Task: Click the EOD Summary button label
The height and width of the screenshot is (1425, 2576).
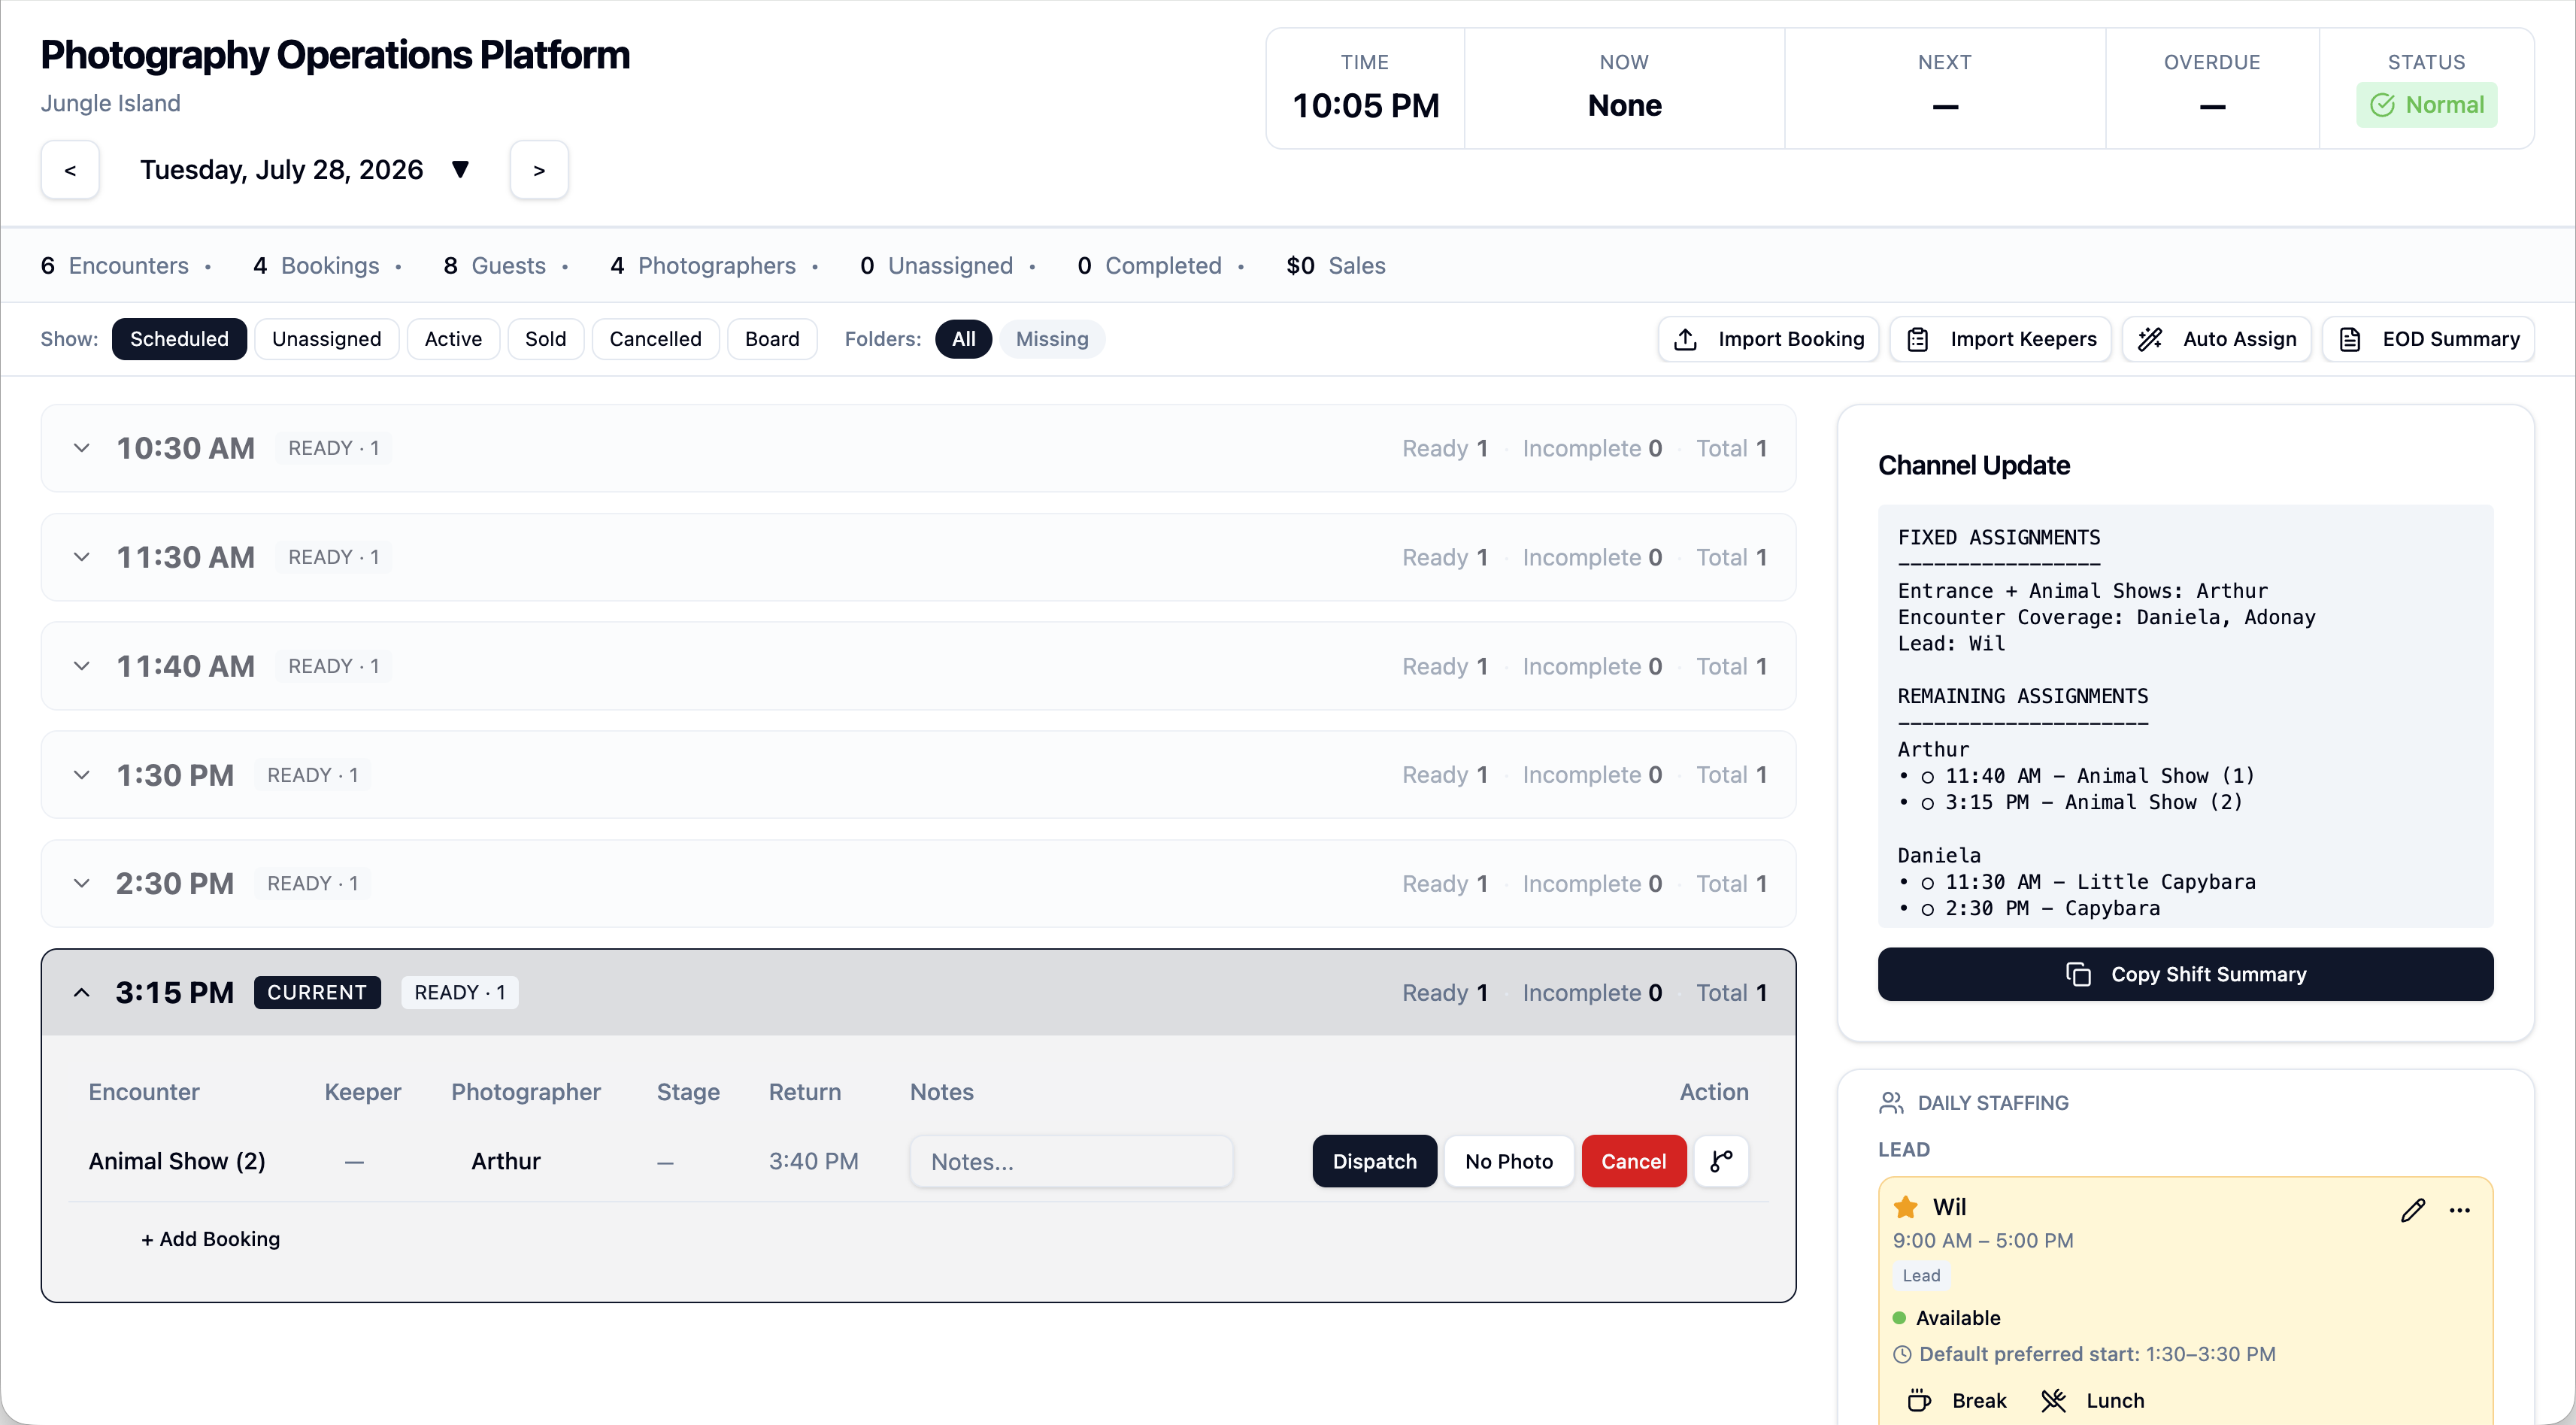Action: click(x=2450, y=339)
